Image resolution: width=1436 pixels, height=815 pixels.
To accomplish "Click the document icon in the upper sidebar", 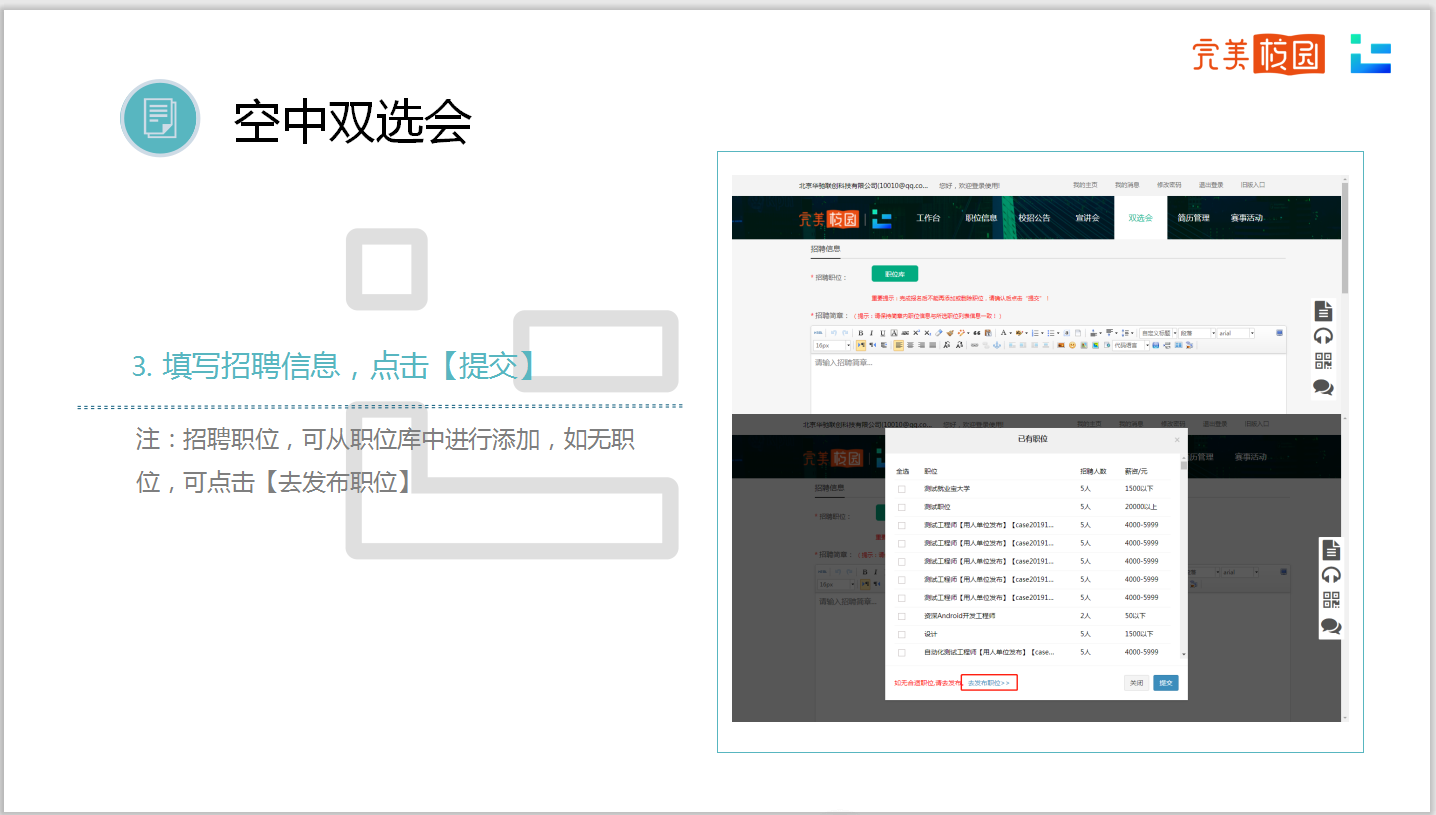I will 1323,310.
